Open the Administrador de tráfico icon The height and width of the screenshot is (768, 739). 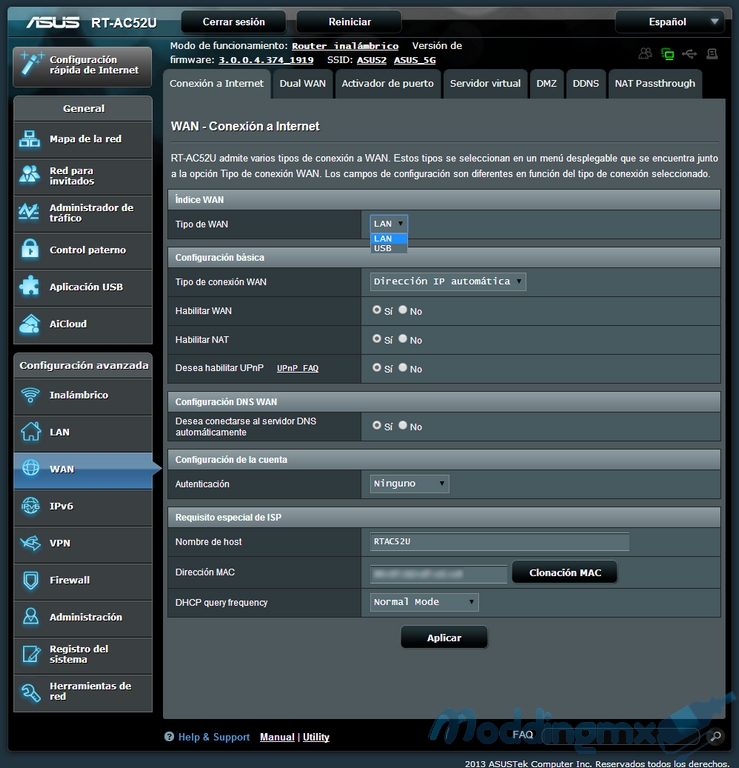tap(29, 212)
